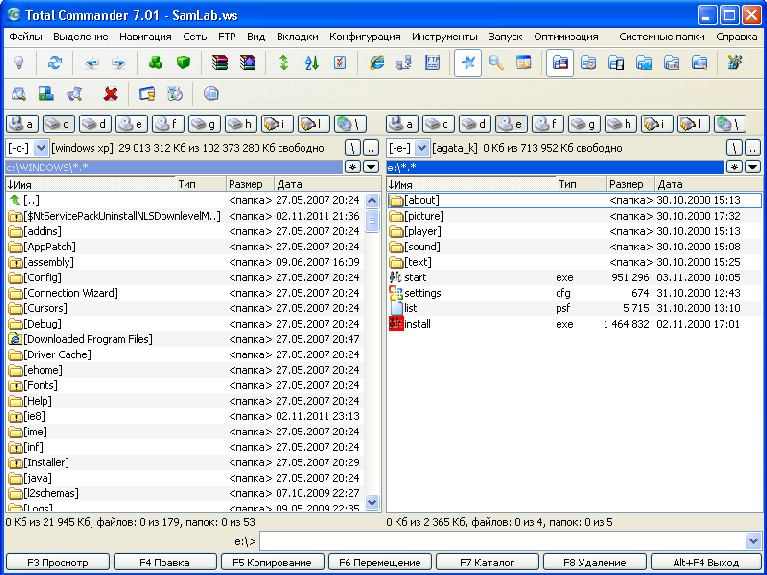Click the magnifier icon in second toolbar row
Image resolution: width=767 pixels, height=575 pixels.
19,93
